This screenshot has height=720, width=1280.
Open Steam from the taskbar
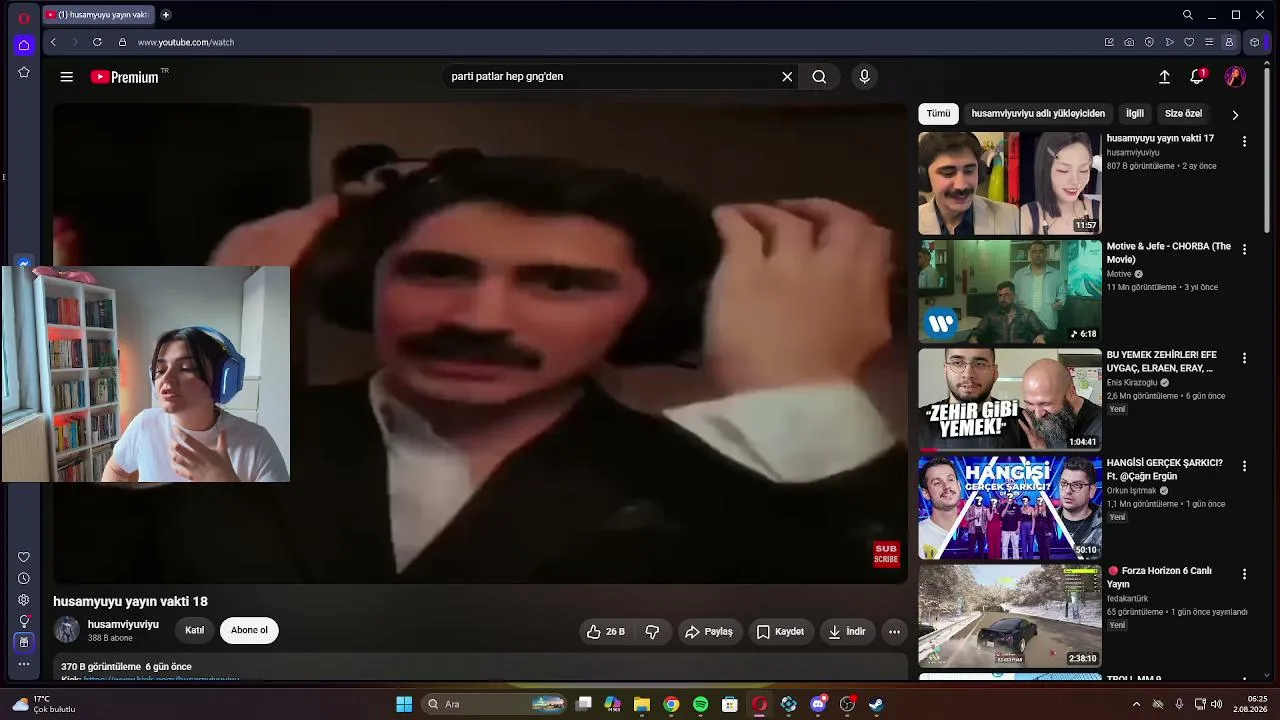pyautogui.click(x=876, y=704)
